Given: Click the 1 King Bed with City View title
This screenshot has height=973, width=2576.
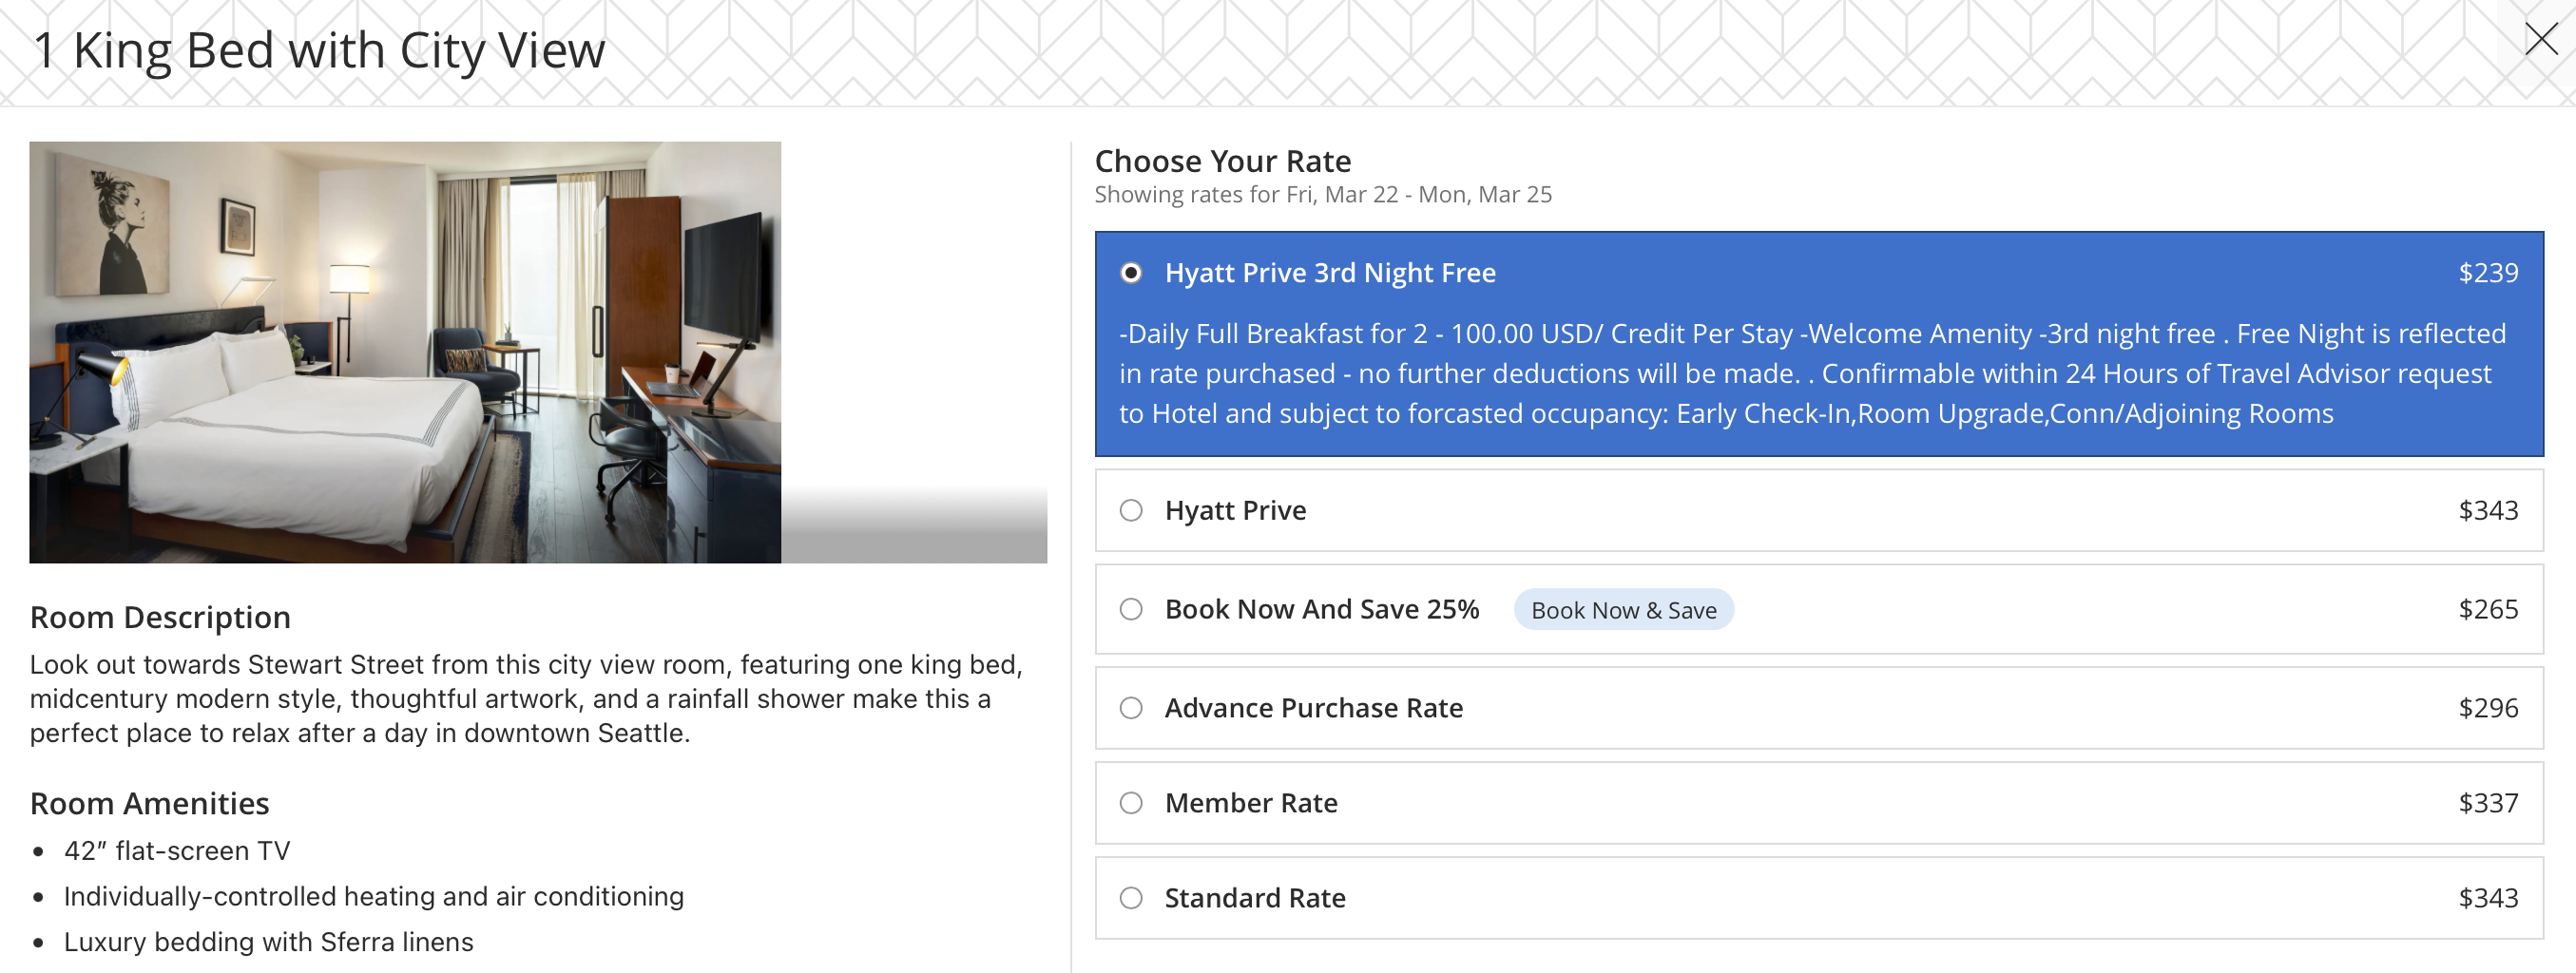Looking at the screenshot, I should click(319, 50).
